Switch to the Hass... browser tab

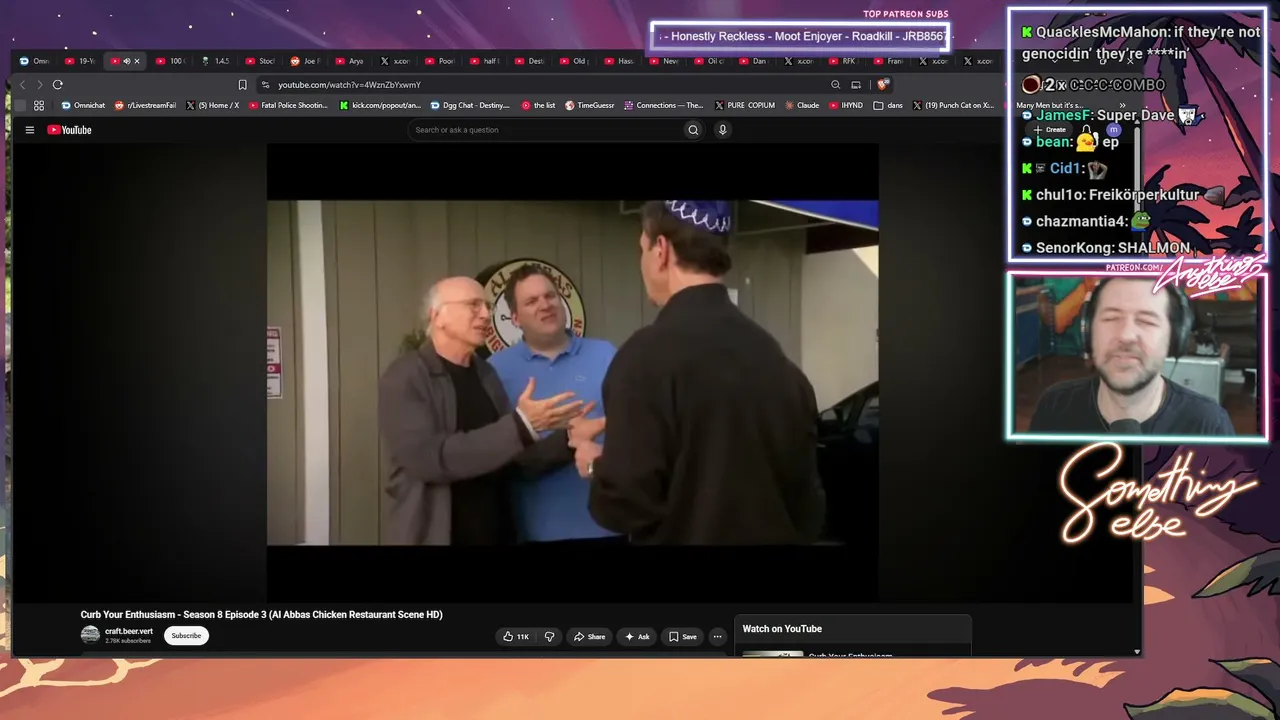621,61
